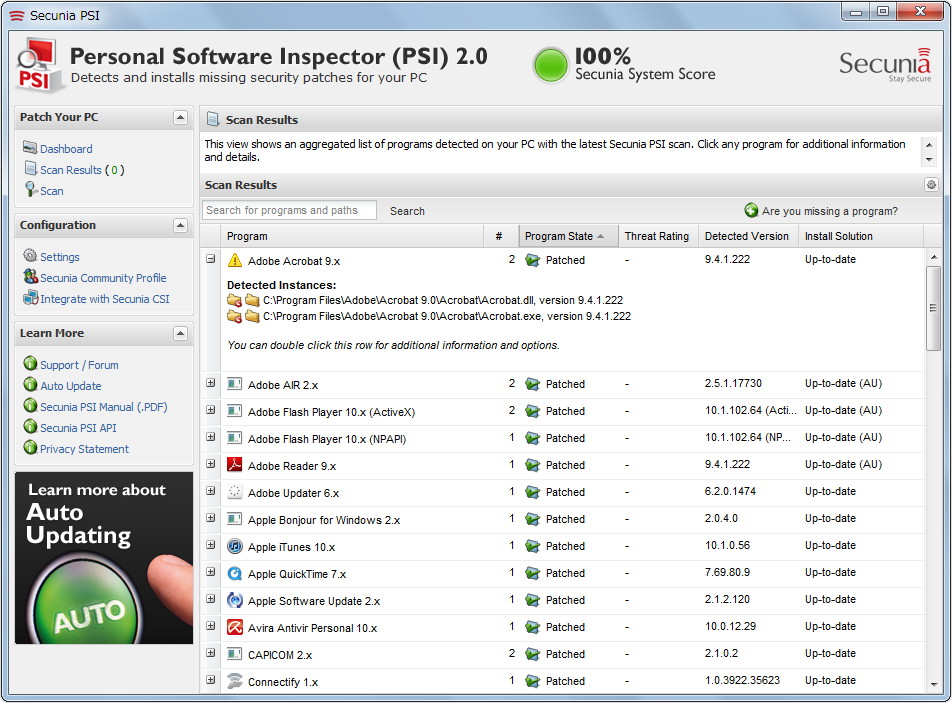
Task: Click the PSI logo in the header
Action: point(39,63)
